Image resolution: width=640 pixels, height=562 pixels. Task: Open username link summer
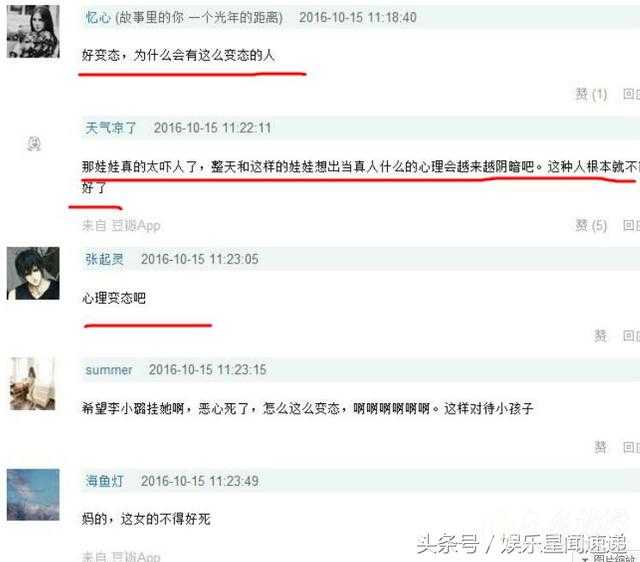pos(109,370)
